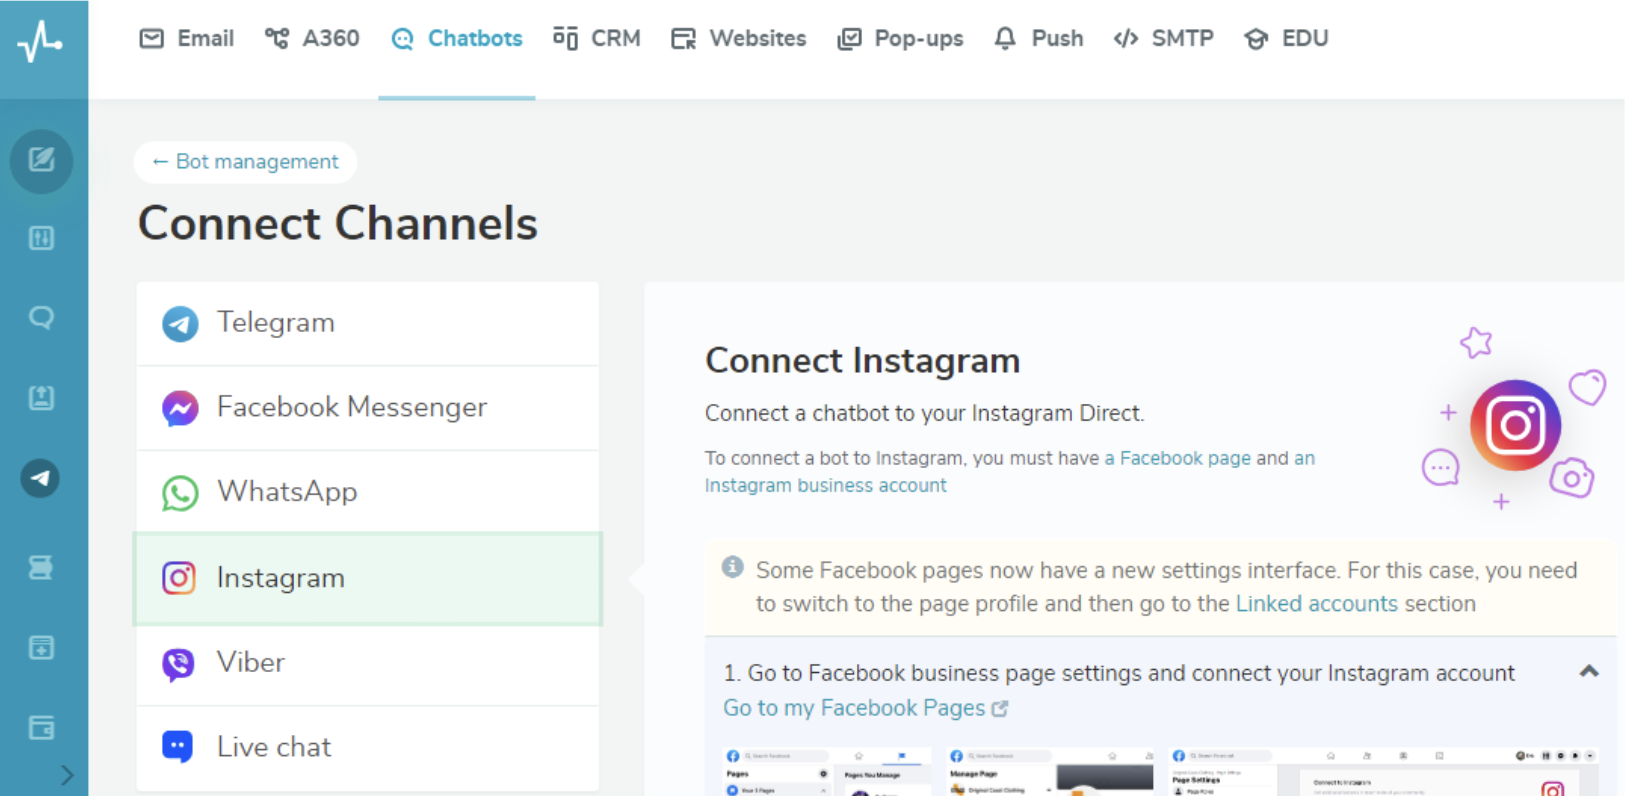The width and height of the screenshot is (1626, 796).
Task: Click the sliders icon in sidebar
Action: point(41,238)
